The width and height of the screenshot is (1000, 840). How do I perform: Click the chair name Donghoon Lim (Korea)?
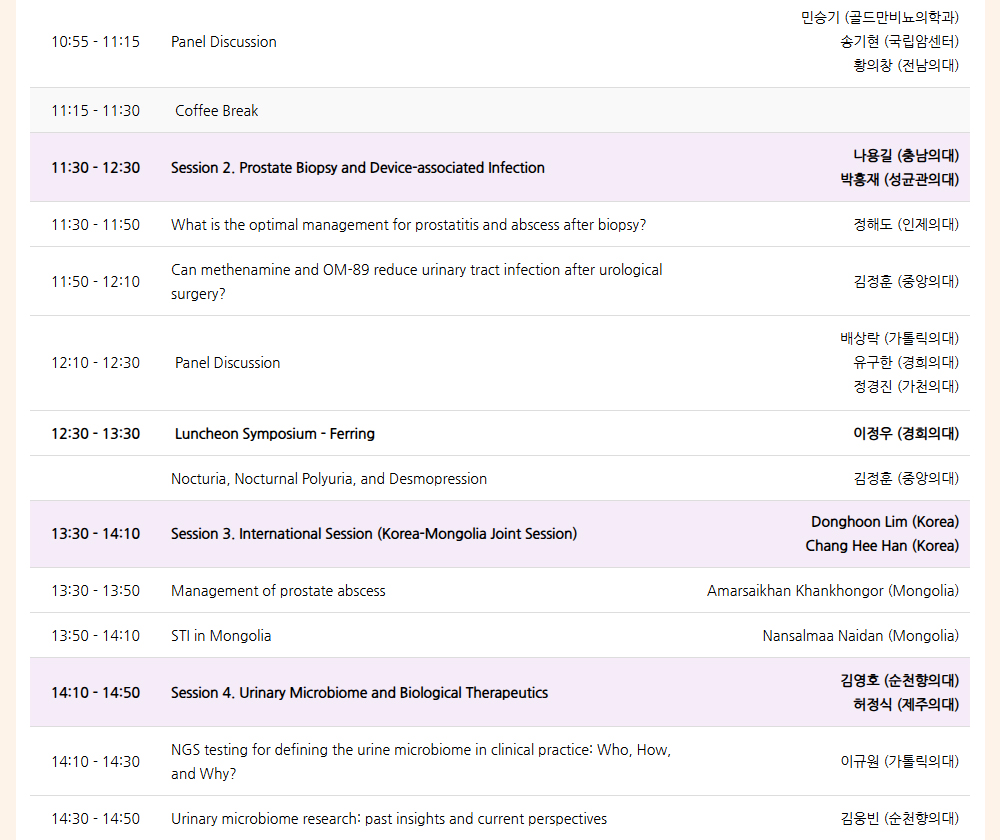coord(884,522)
